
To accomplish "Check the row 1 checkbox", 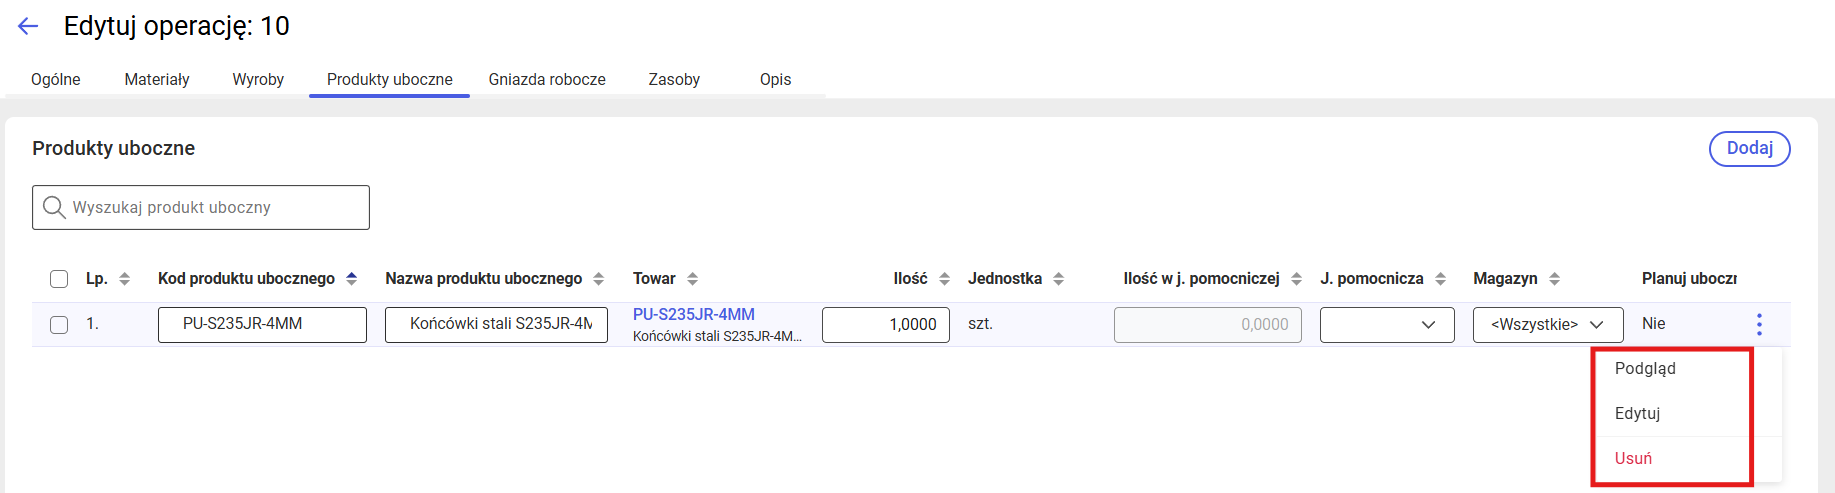I will [59, 325].
